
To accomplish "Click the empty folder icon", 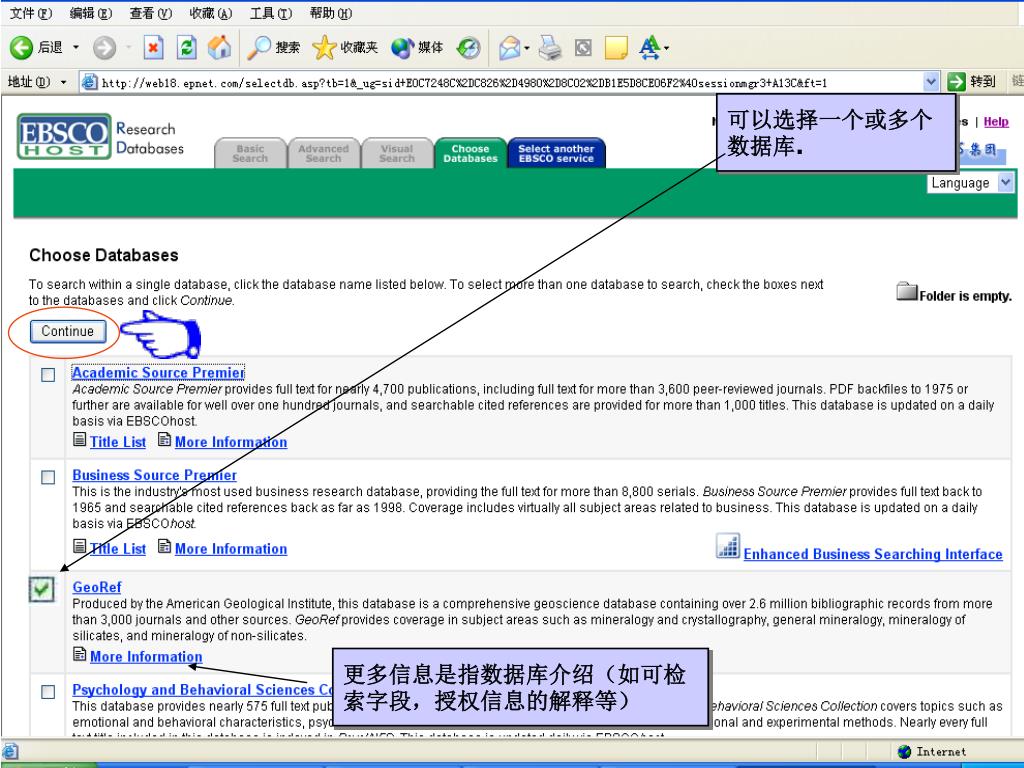I will (x=906, y=291).
